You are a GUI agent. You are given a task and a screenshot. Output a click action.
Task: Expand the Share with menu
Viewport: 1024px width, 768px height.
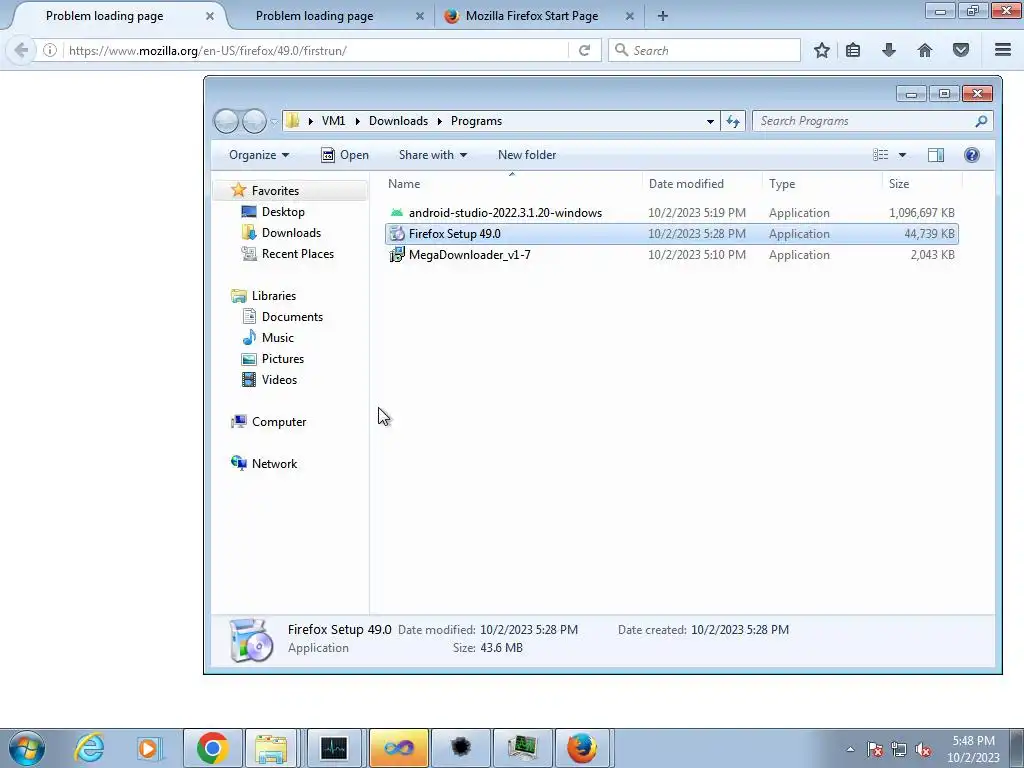coord(432,155)
